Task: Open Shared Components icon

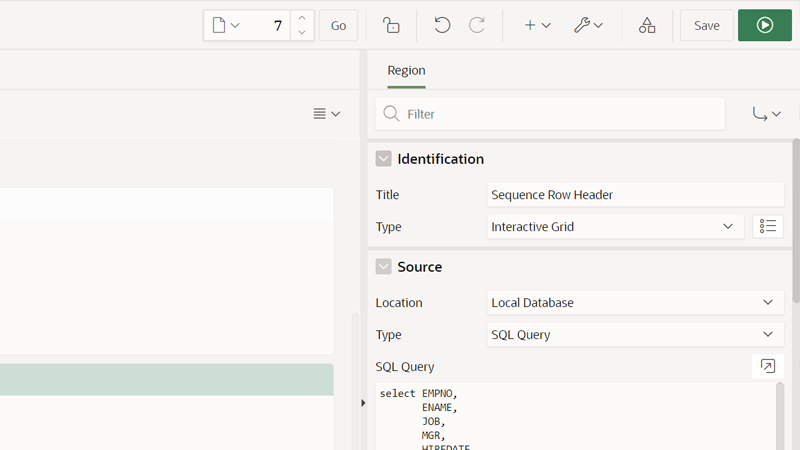Action: tap(647, 25)
